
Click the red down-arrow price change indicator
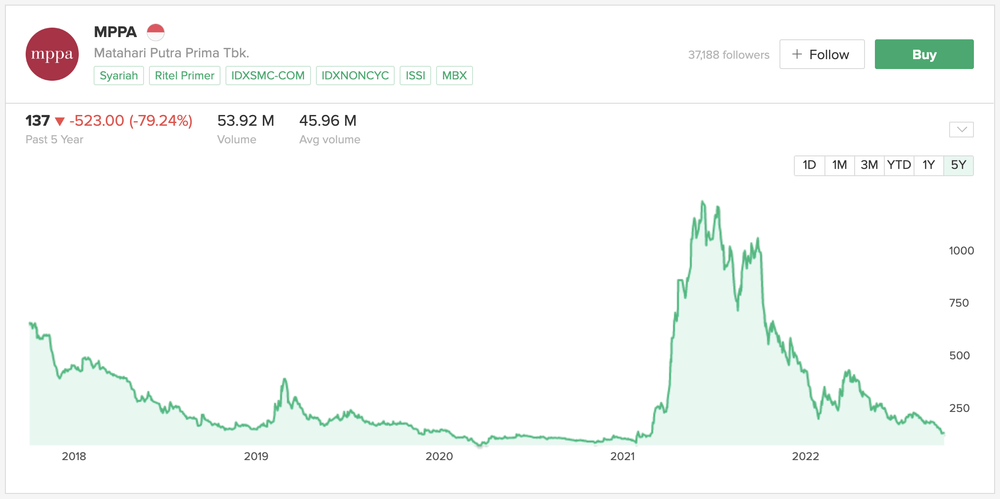coord(60,121)
